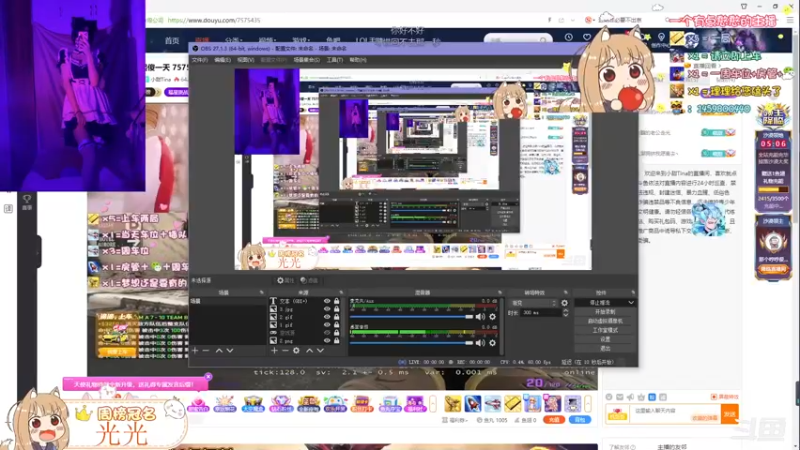Image resolution: width=800 pixels, height=450 pixels.
Task: Mute the desktop audio speaker icon
Action: [x=480, y=343]
